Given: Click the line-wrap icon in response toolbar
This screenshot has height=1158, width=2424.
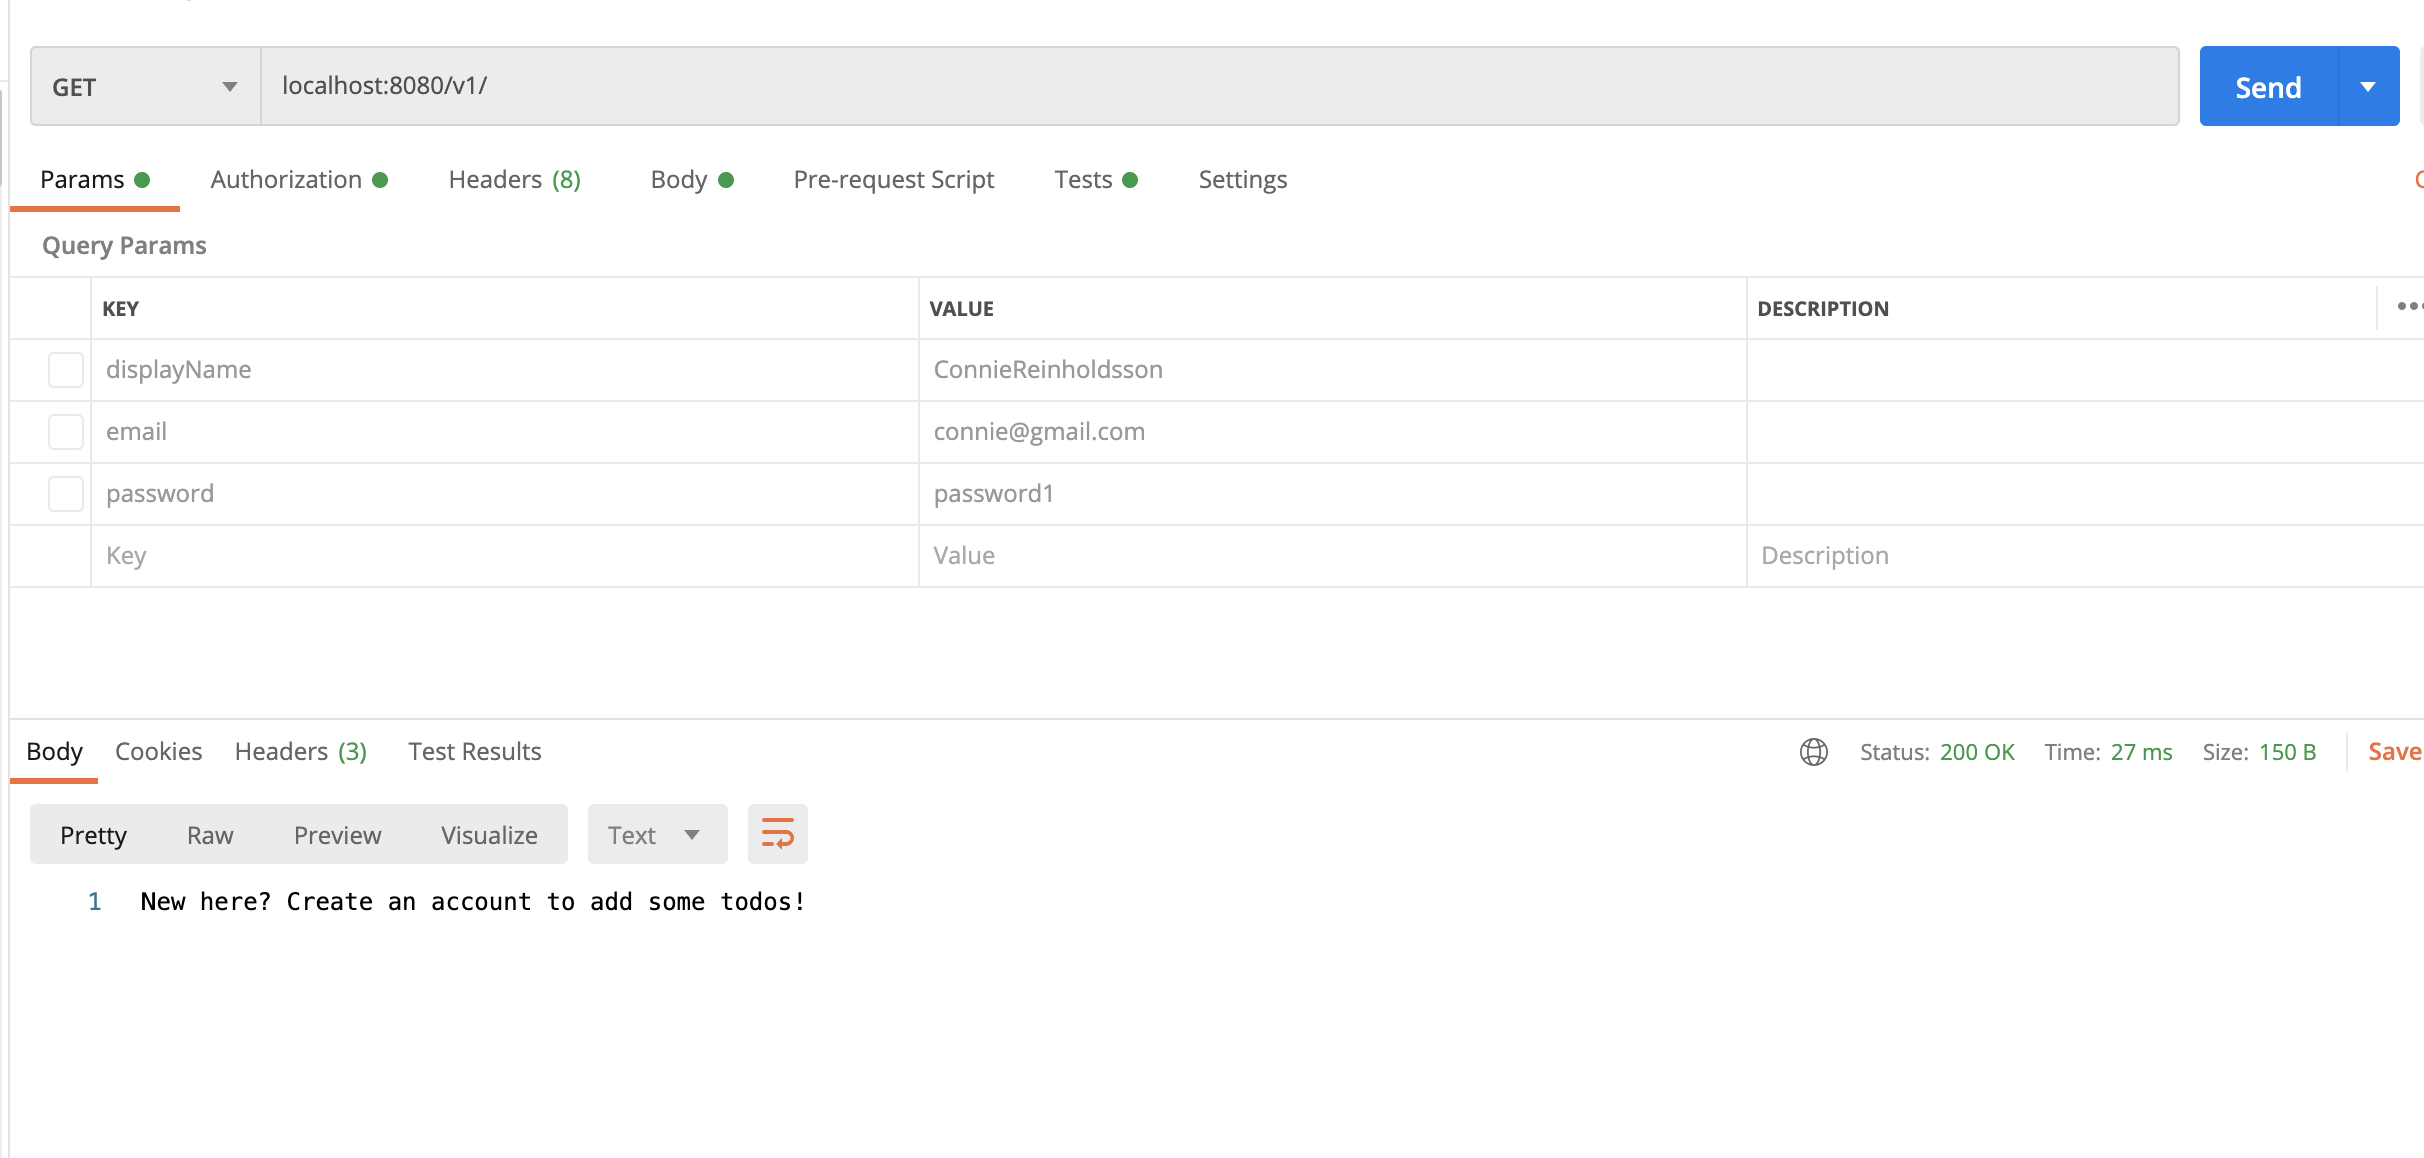Looking at the screenshot, I should click(778, 833).
